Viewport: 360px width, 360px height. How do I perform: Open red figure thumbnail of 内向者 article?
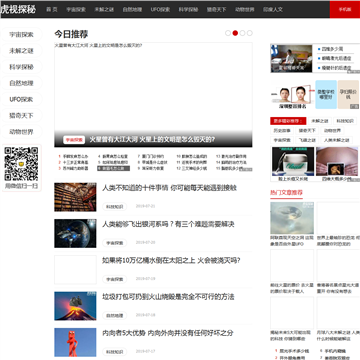pos(75,342)
